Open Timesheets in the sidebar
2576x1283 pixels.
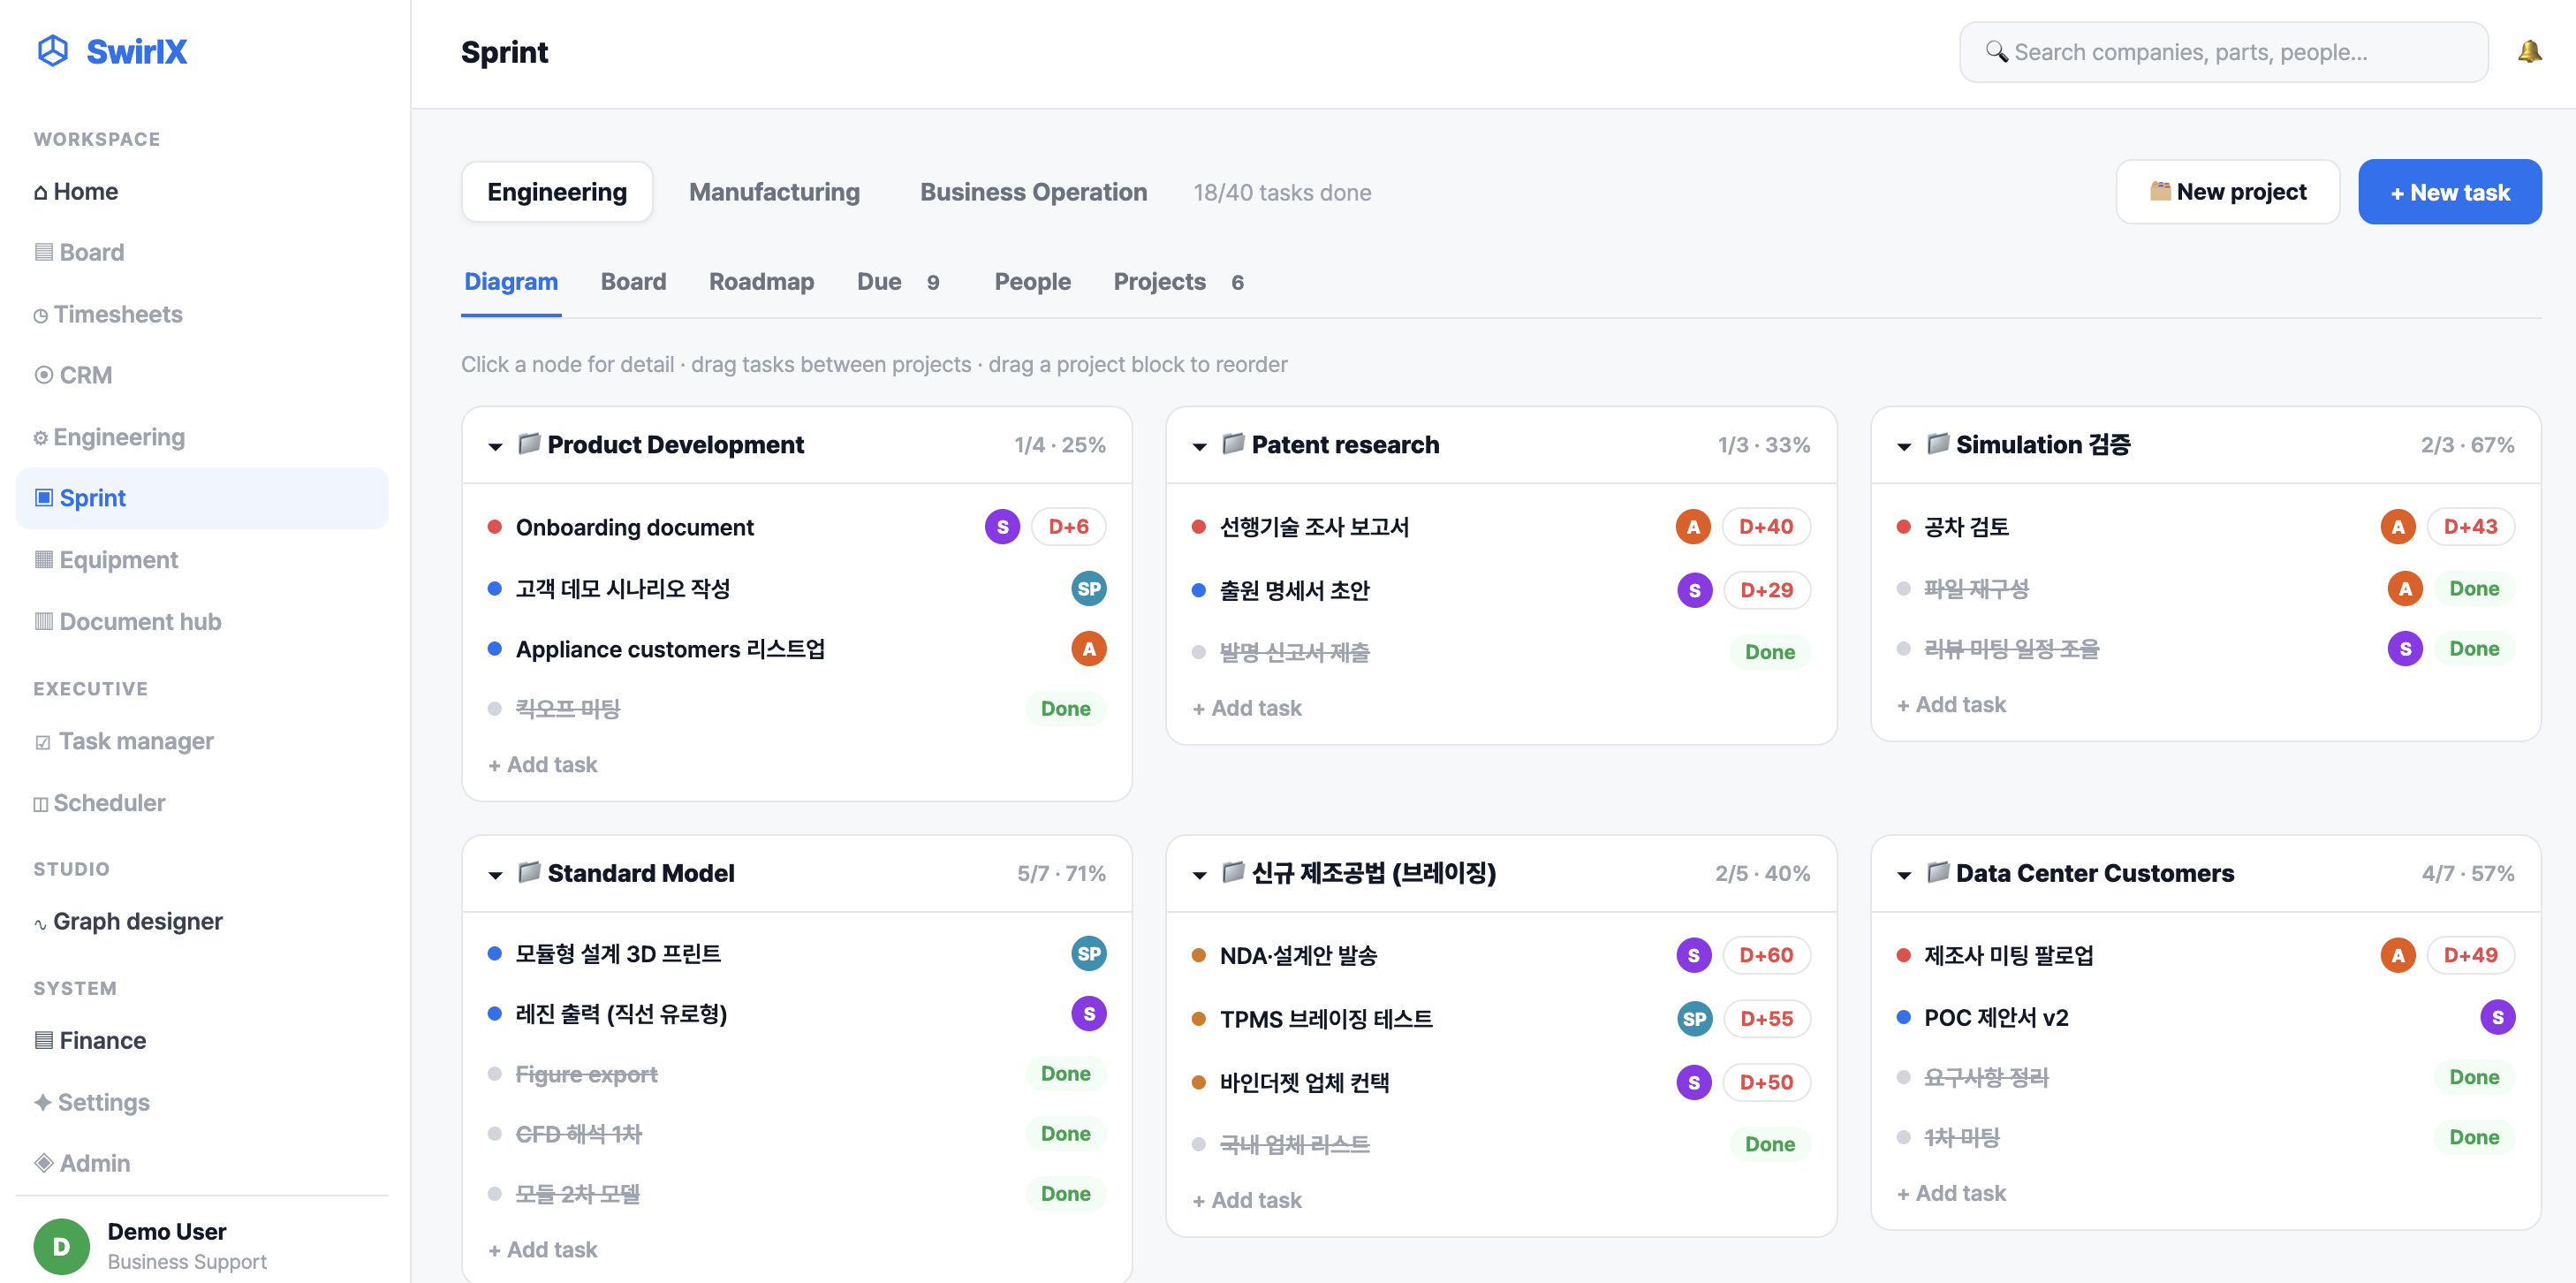[x=201, y=314]
